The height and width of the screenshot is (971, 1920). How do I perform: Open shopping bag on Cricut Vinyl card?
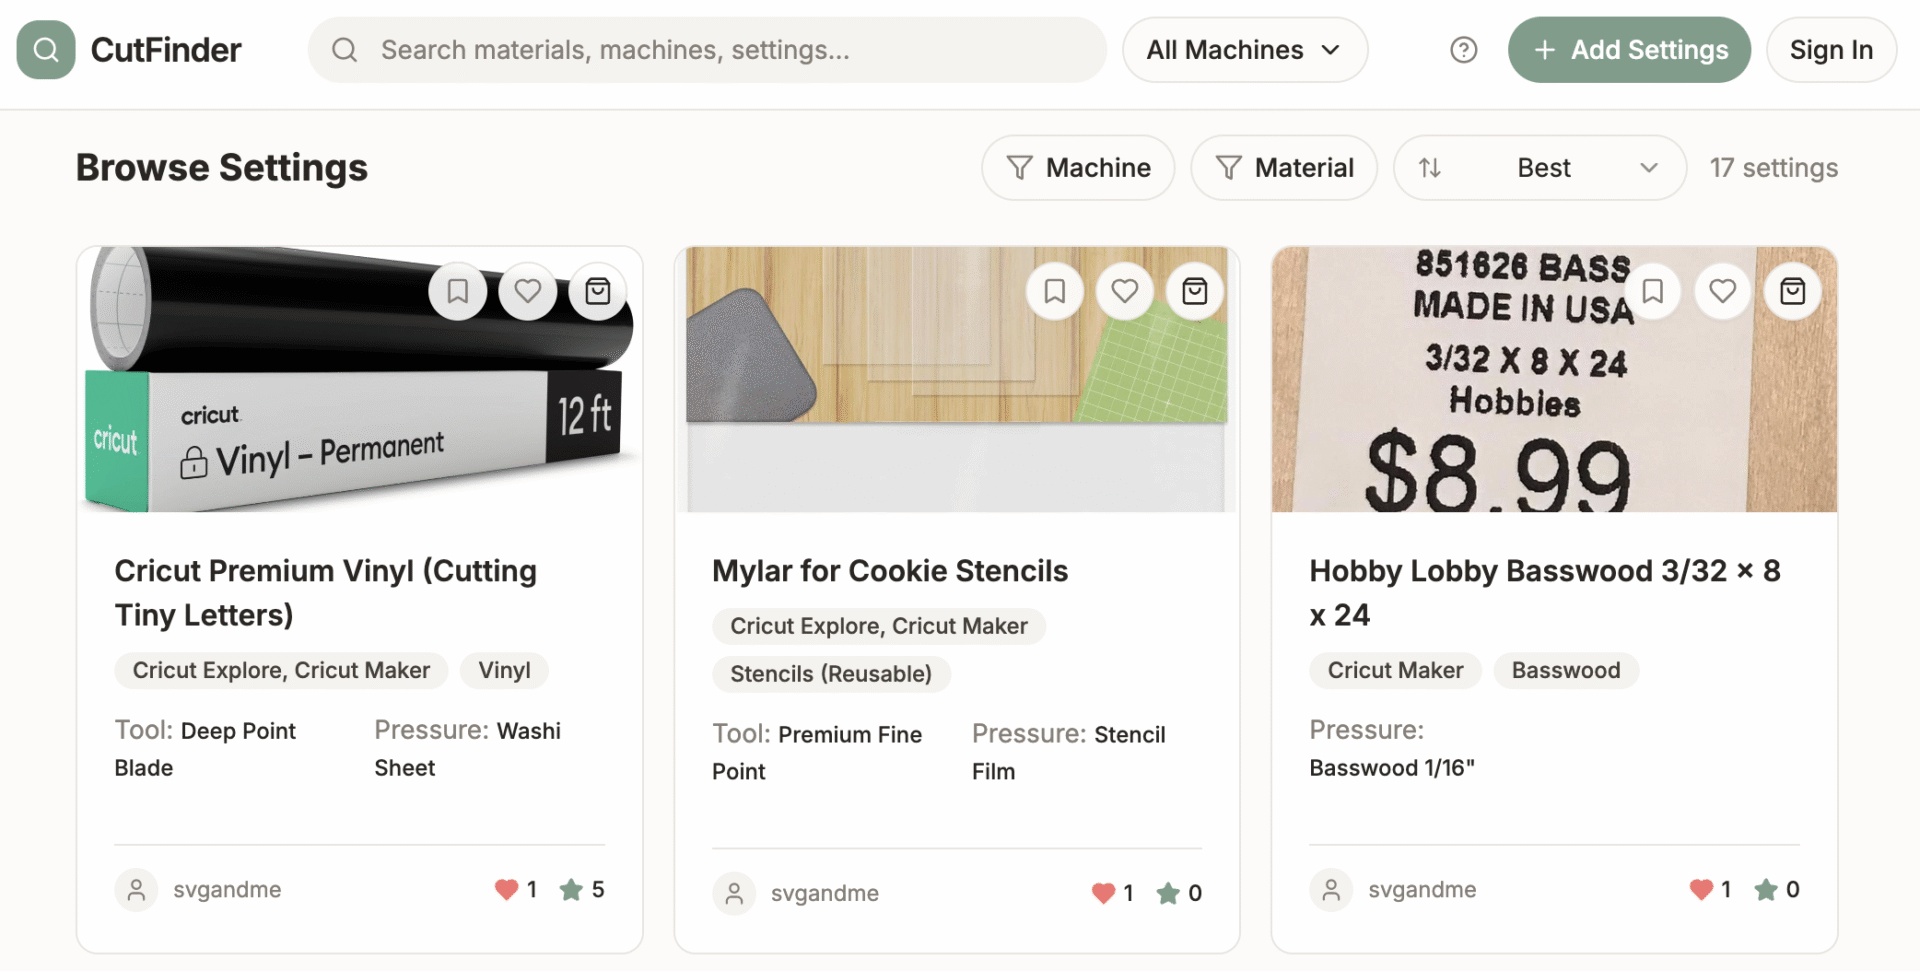[x=598, y=291]
